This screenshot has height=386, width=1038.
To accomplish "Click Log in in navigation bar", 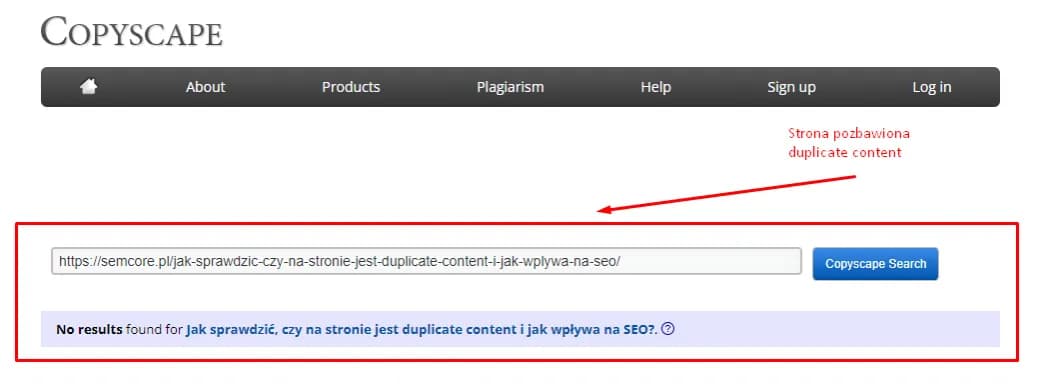I will click(931, 87).
